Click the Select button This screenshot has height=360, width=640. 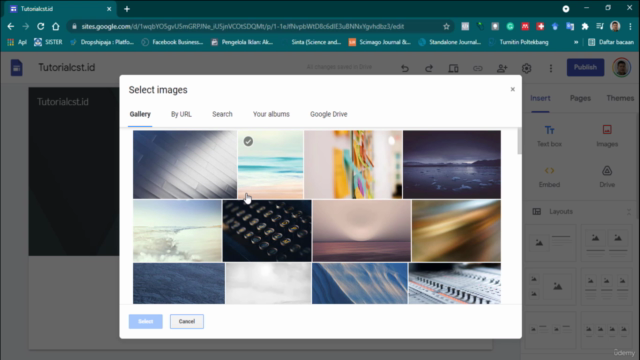pyautogui.click(x=146, y=321)
